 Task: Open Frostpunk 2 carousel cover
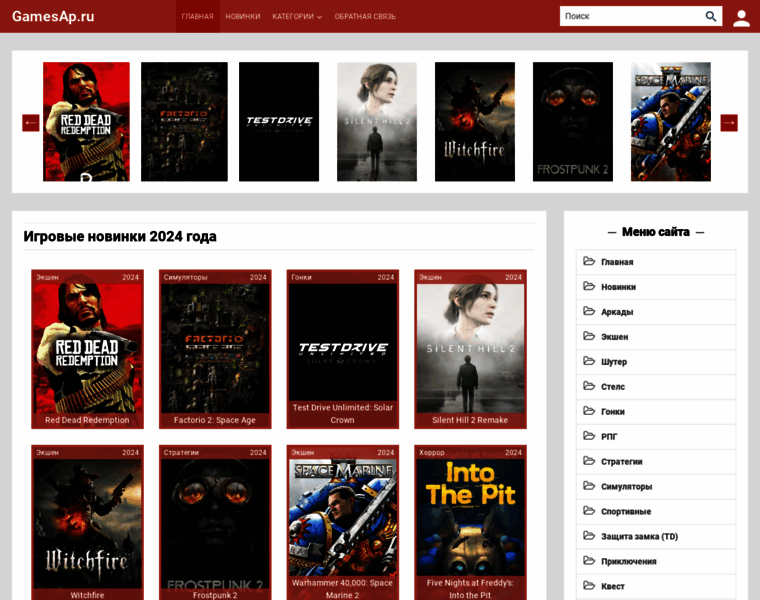click(x=573, y=122)
